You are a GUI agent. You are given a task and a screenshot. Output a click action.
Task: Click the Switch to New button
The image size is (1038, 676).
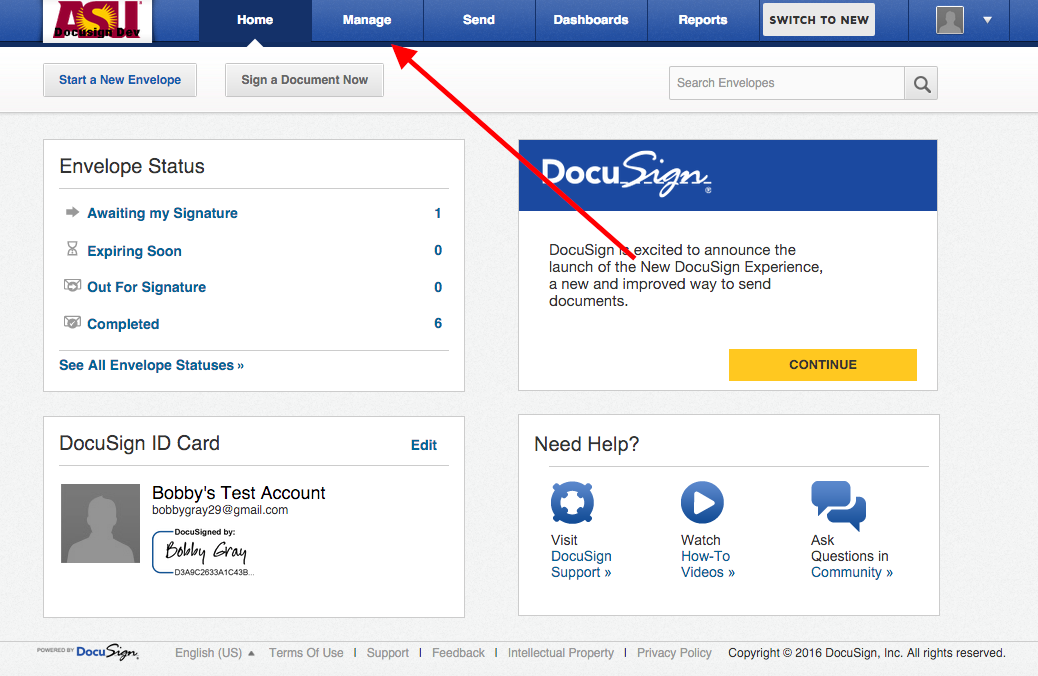point(819,20)
